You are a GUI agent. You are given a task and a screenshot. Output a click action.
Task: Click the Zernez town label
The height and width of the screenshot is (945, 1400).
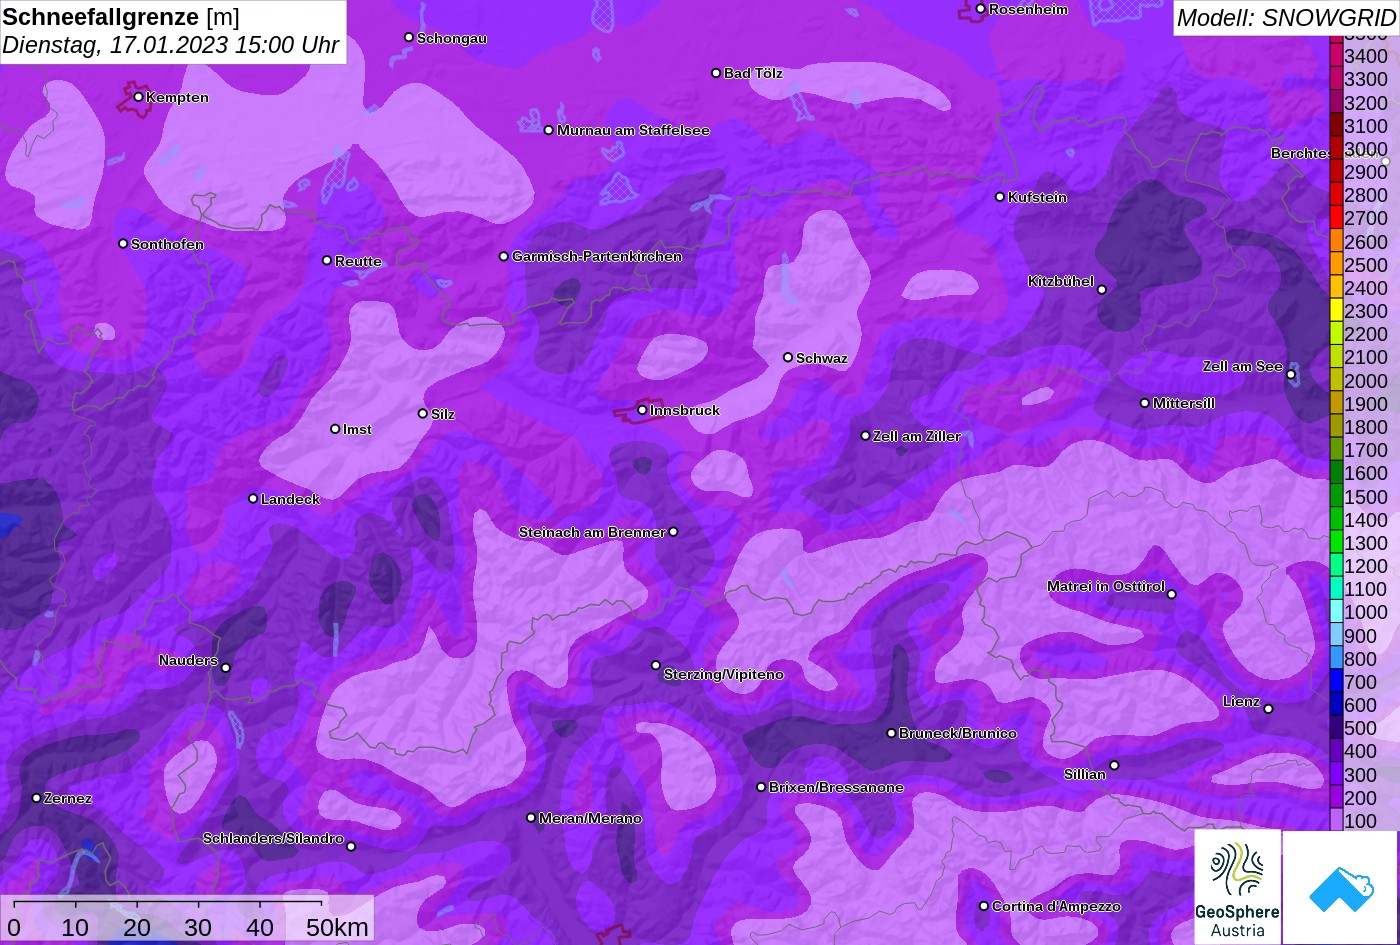coord(68,798)
